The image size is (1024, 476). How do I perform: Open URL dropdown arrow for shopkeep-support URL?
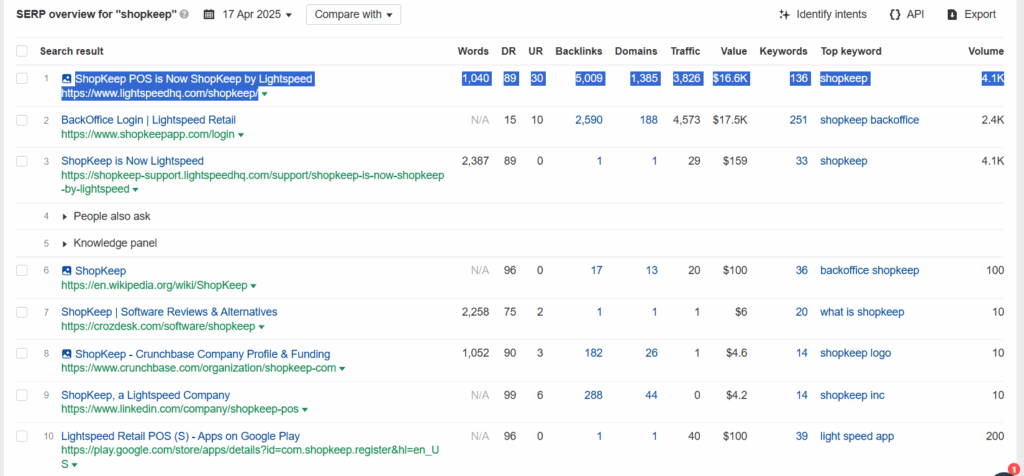(135, 190)
